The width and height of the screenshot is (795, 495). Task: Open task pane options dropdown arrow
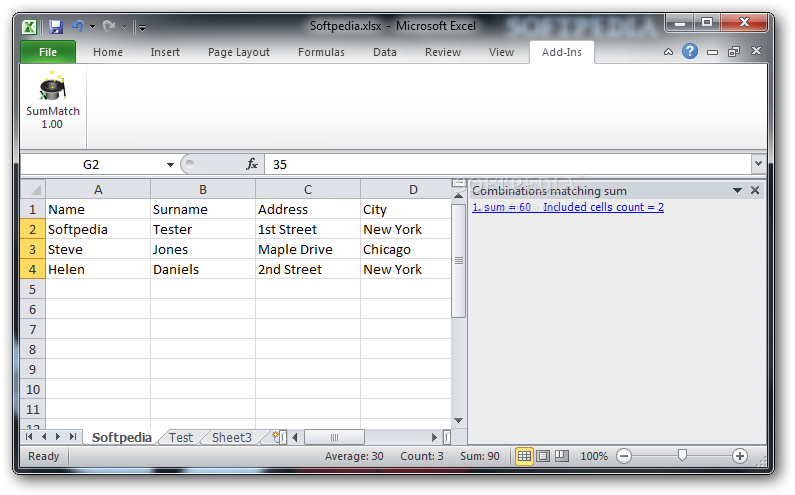(x=738, y=191)
